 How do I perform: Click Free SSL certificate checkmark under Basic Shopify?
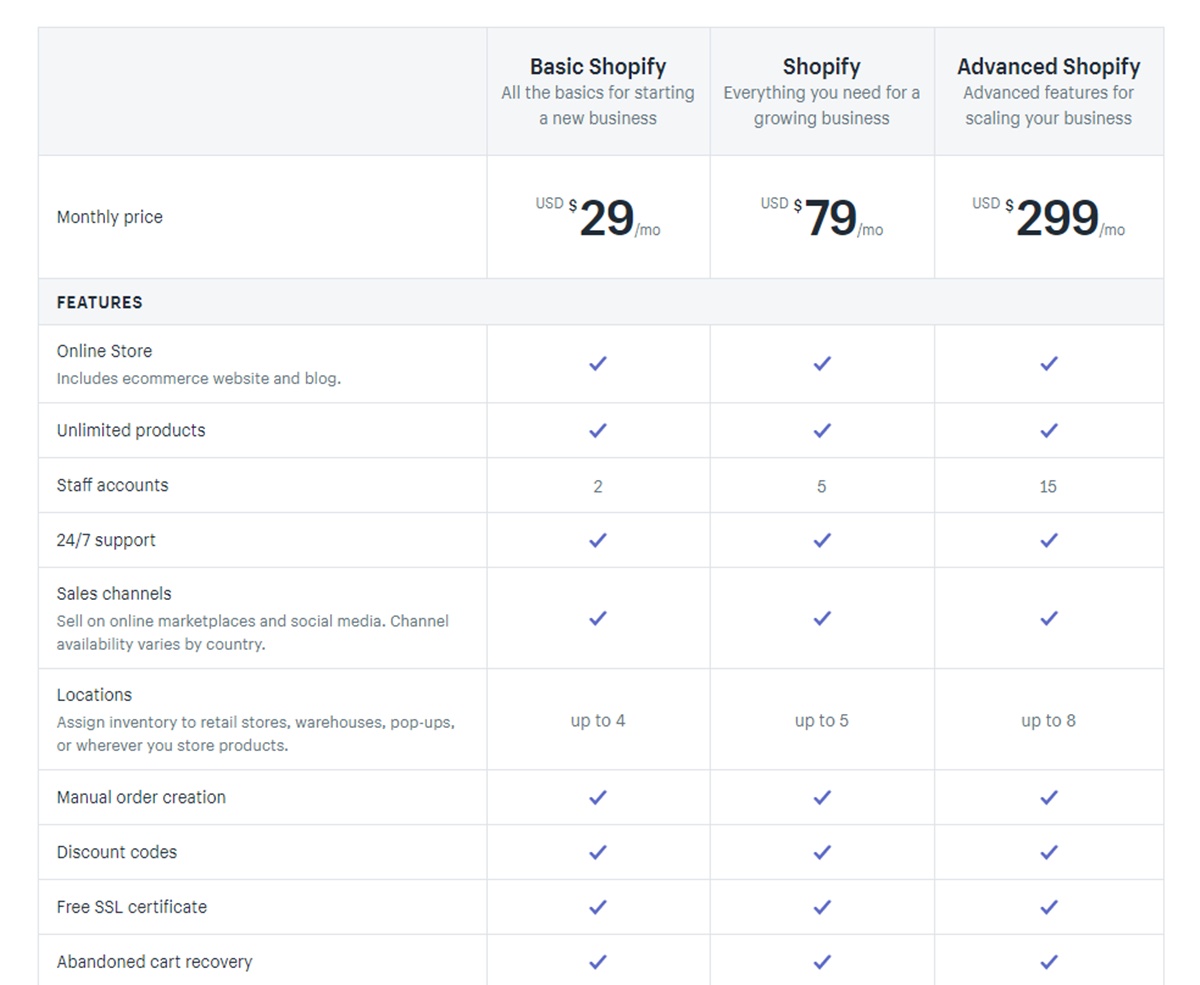598,908
